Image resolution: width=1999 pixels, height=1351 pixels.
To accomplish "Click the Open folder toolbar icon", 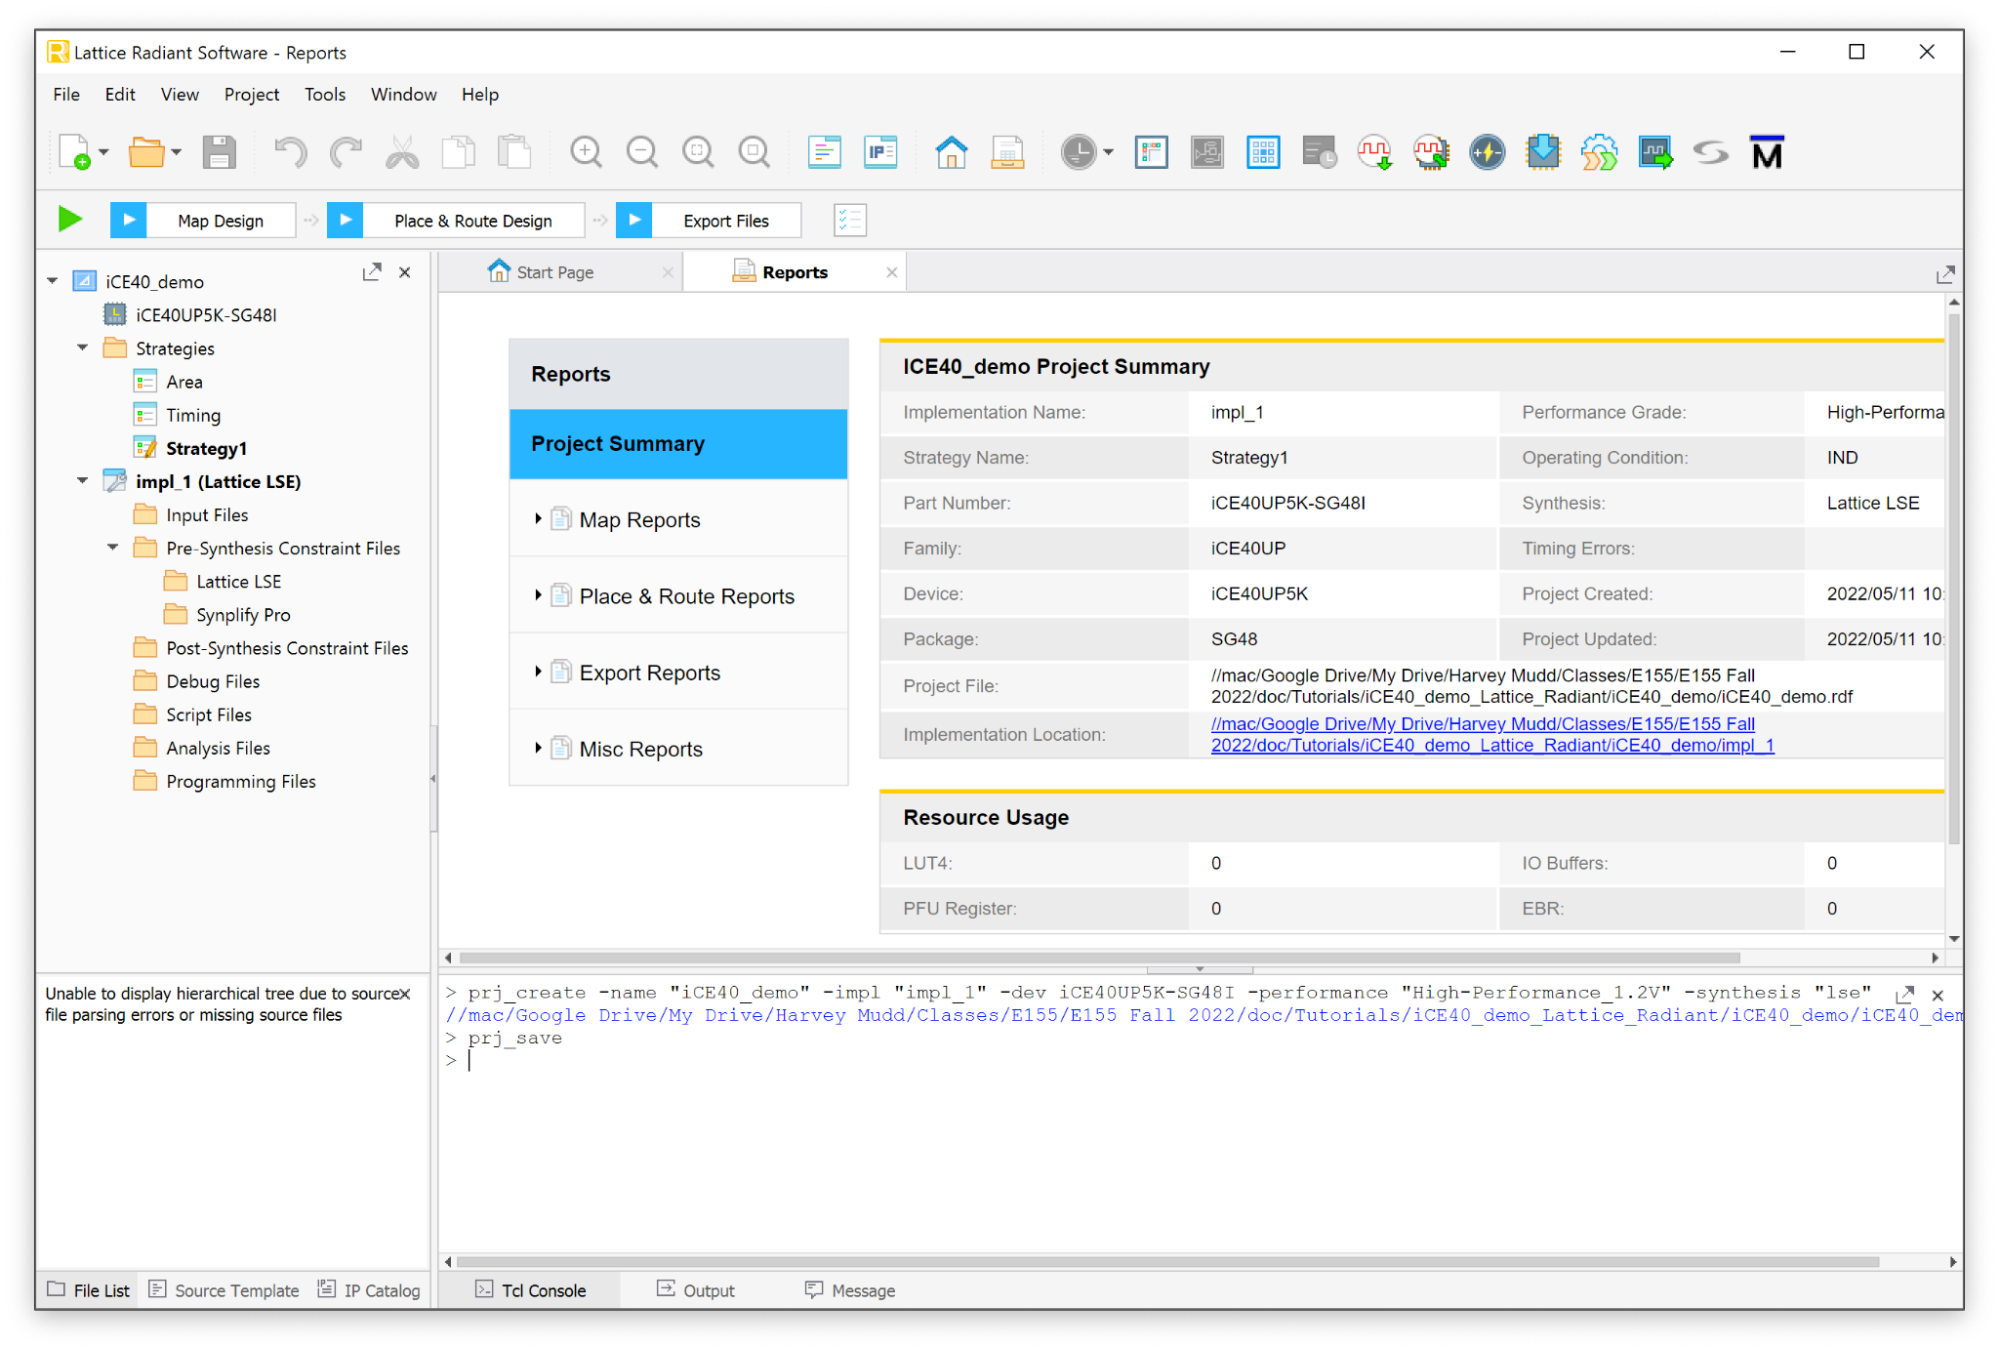I will (x=146, y=152).
